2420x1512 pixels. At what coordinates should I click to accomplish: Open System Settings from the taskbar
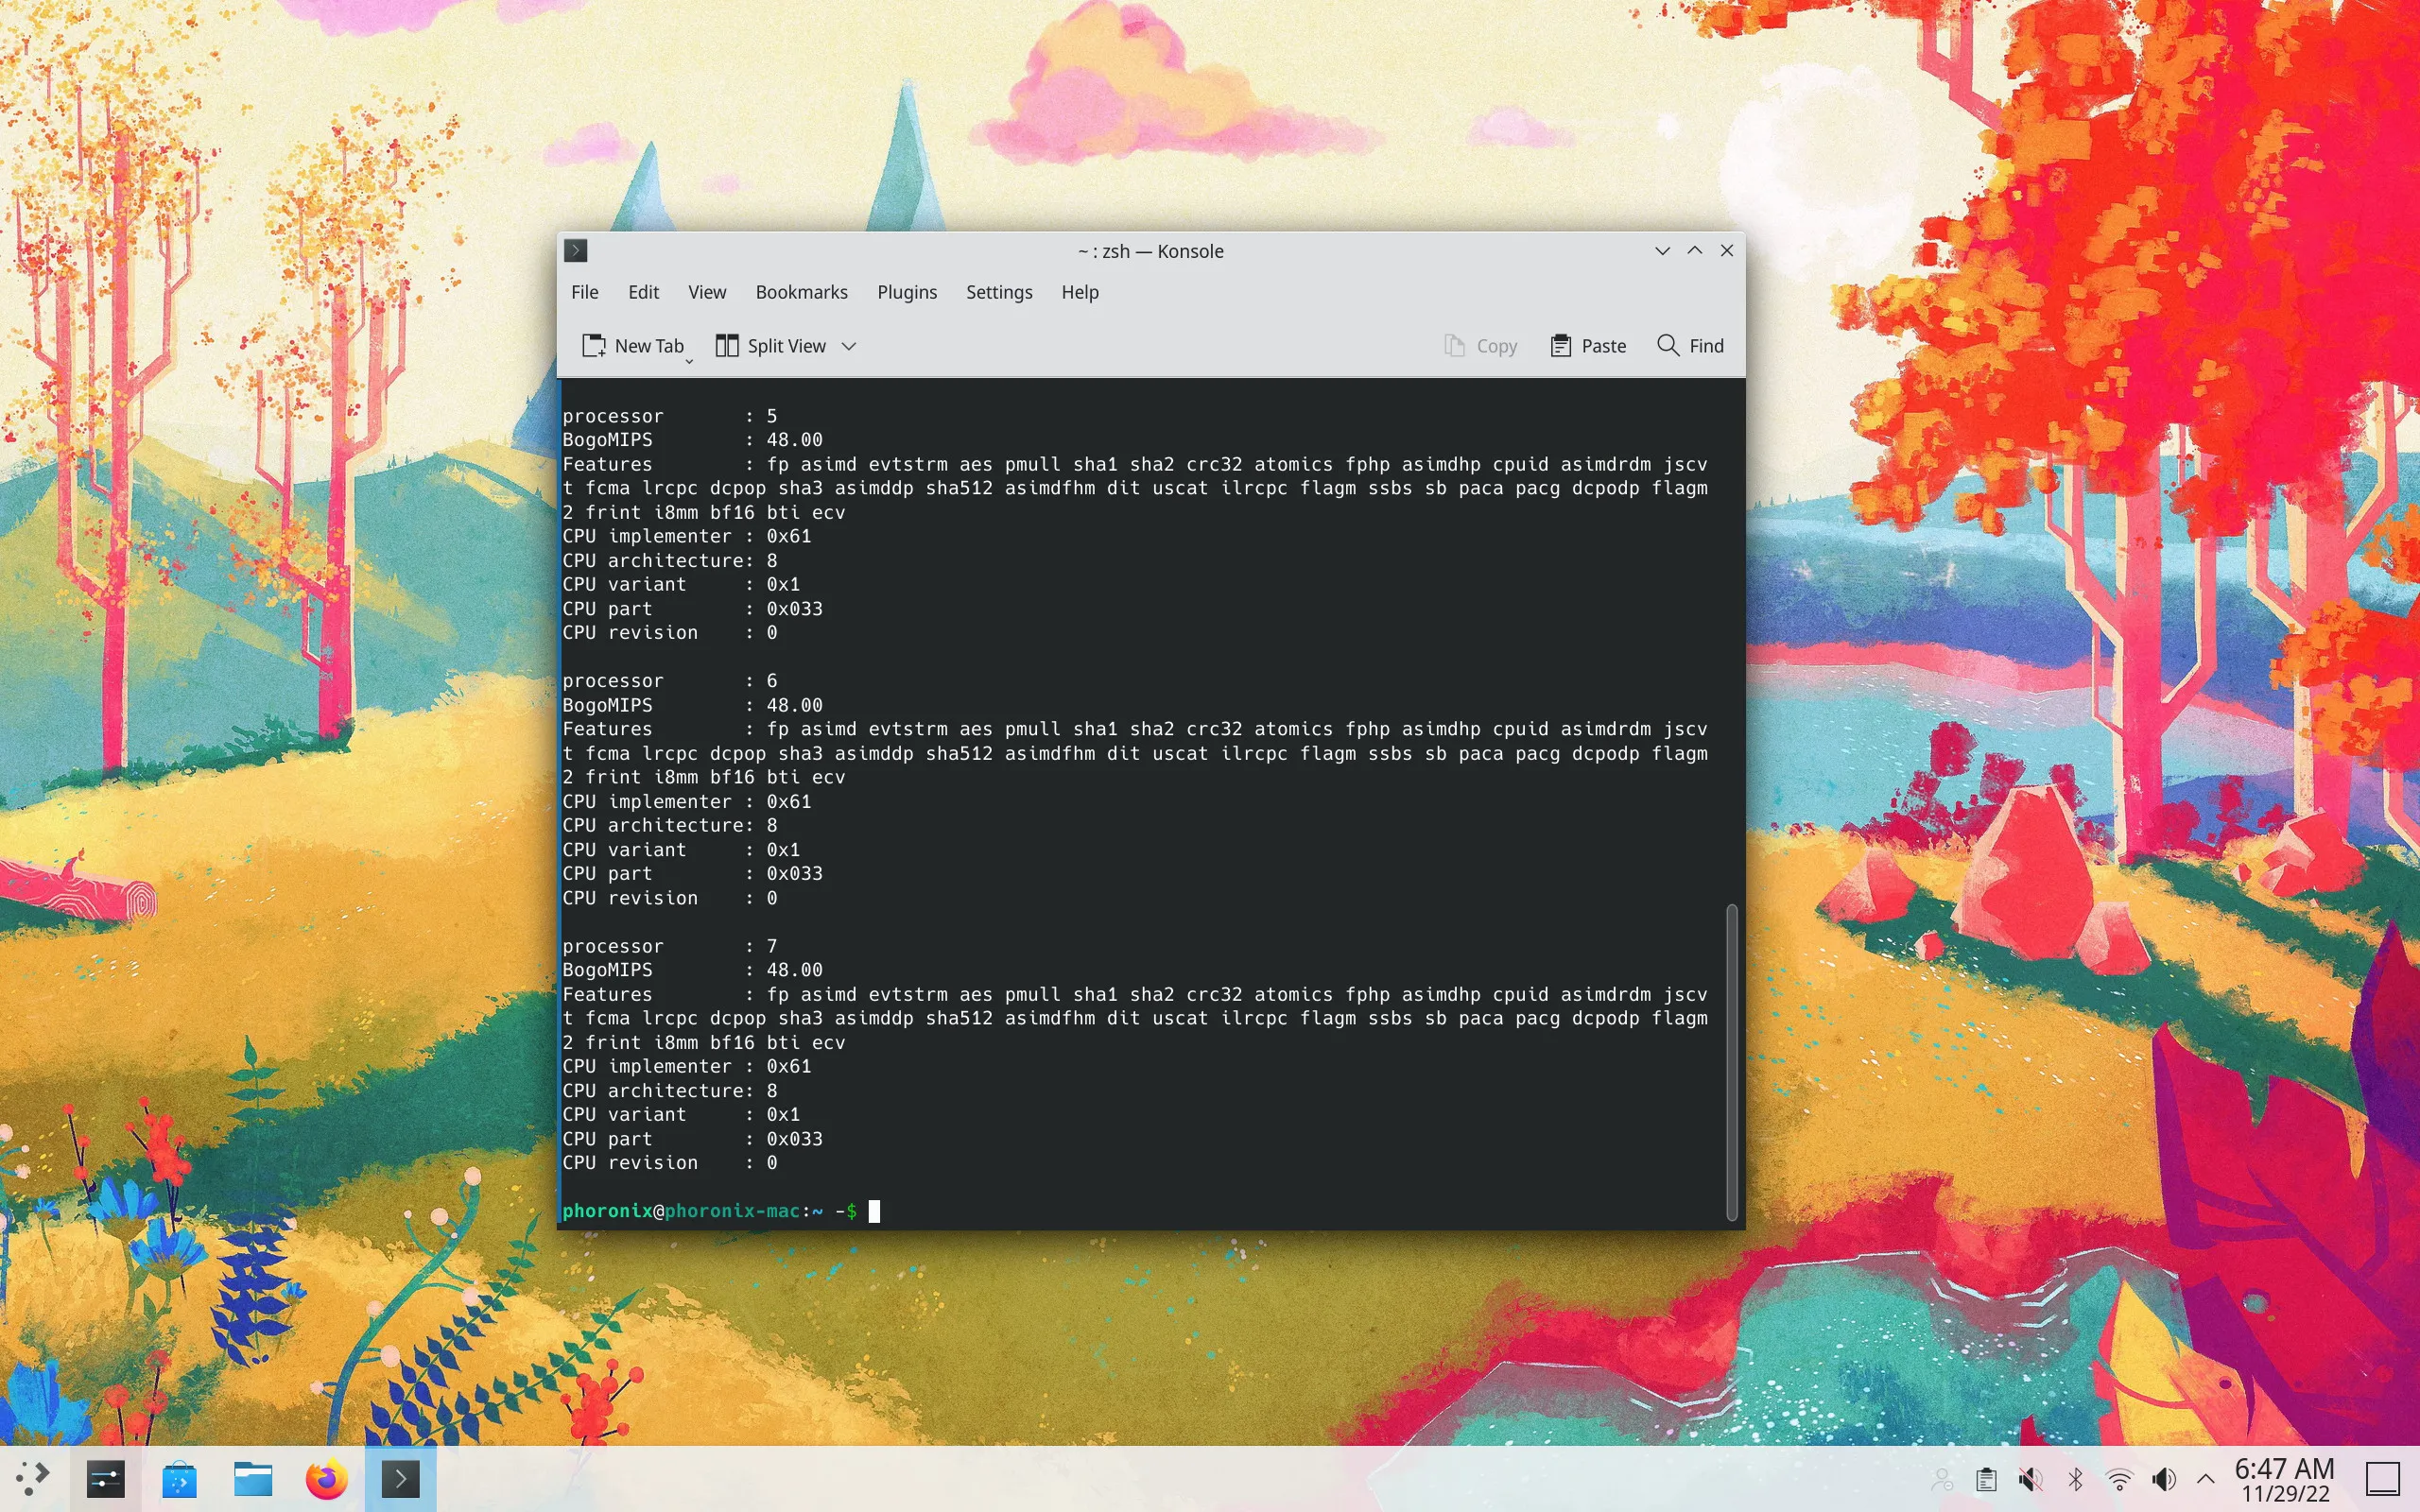coord(105,1478)
